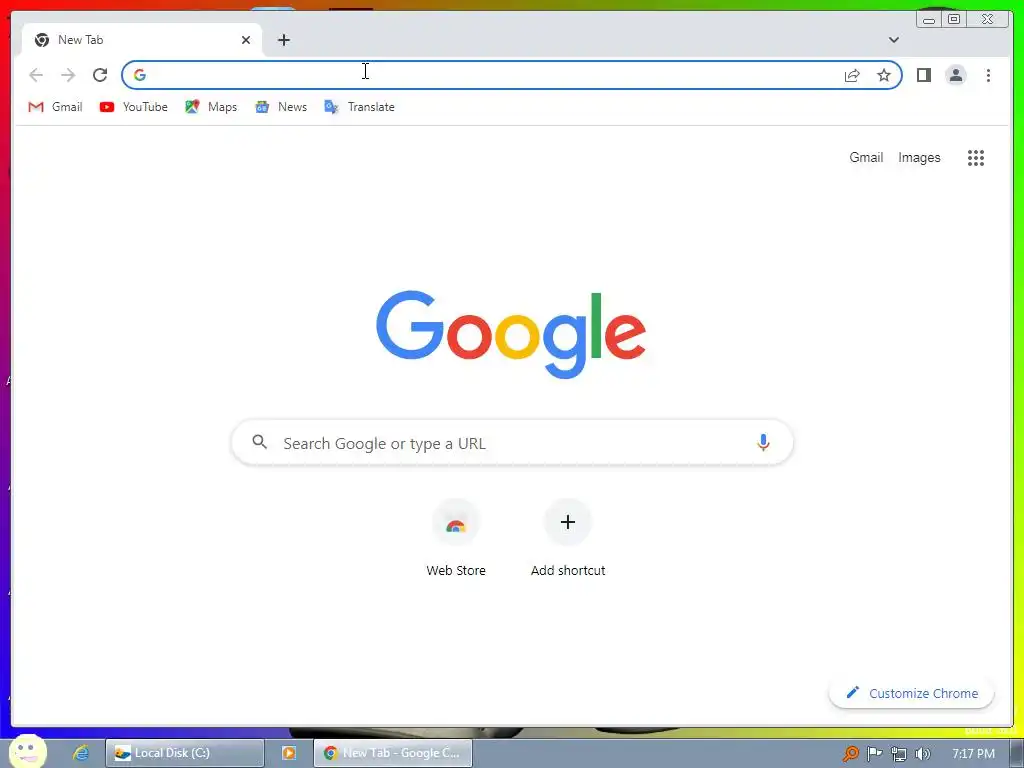Reload the page with the refresh icon
The width and height of the screenshot is (1024, 768).
point(100,75)
